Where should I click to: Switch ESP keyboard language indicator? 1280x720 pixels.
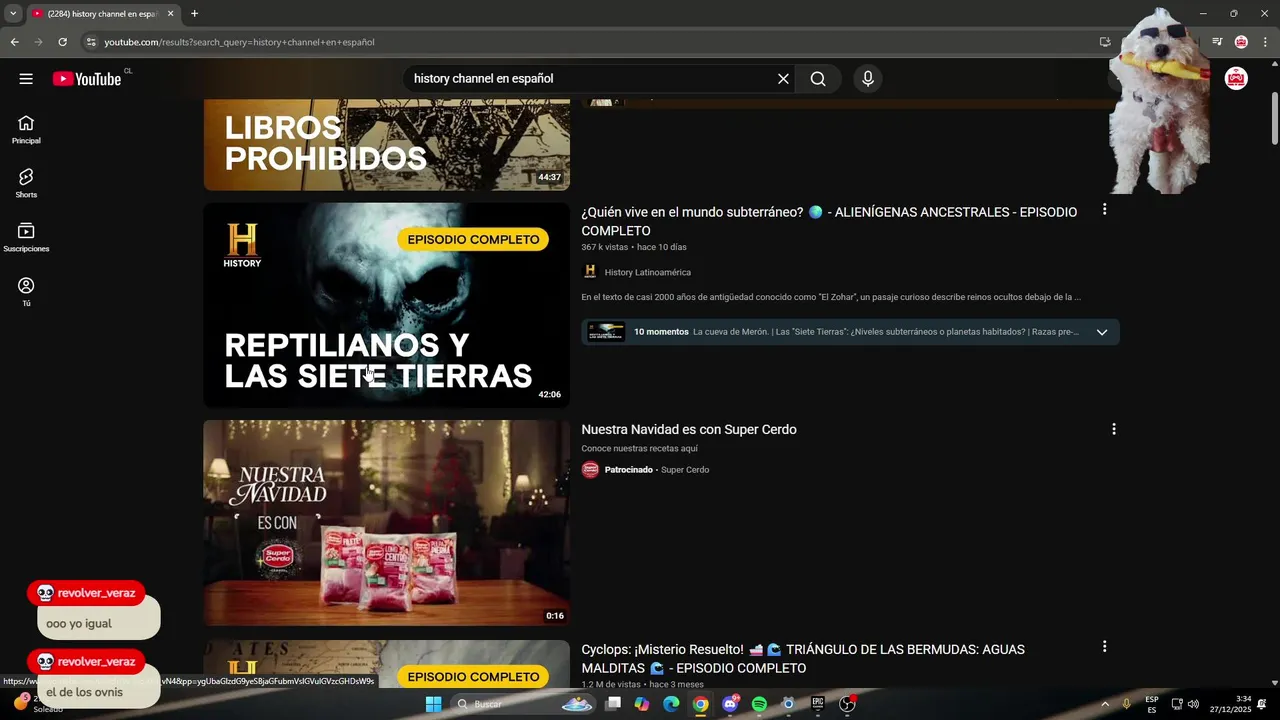[x=1152, y=704]
